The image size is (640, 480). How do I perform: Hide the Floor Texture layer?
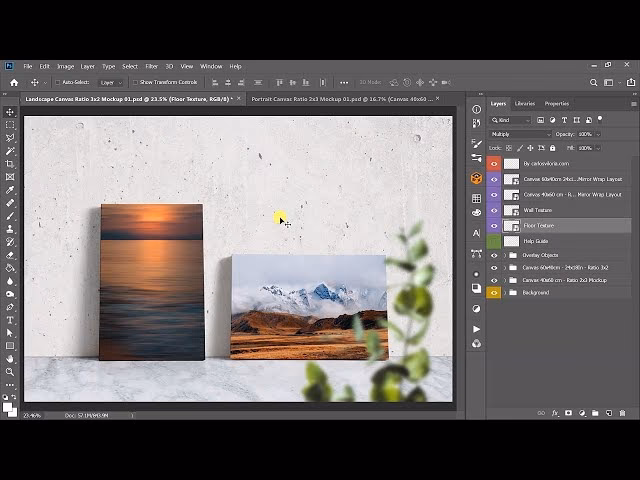494,226
